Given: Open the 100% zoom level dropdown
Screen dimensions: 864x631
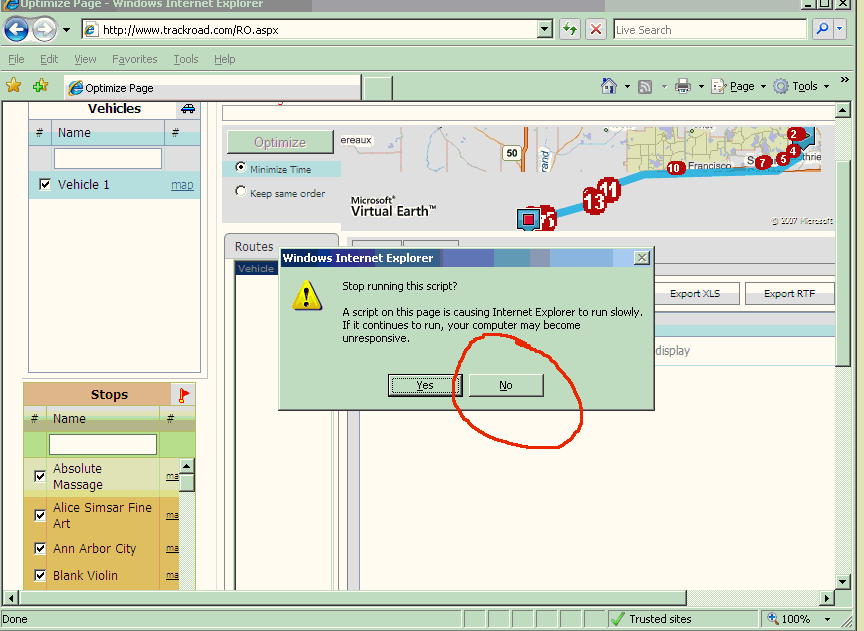Looking at the screenshot, I should (x=828, y=619).
